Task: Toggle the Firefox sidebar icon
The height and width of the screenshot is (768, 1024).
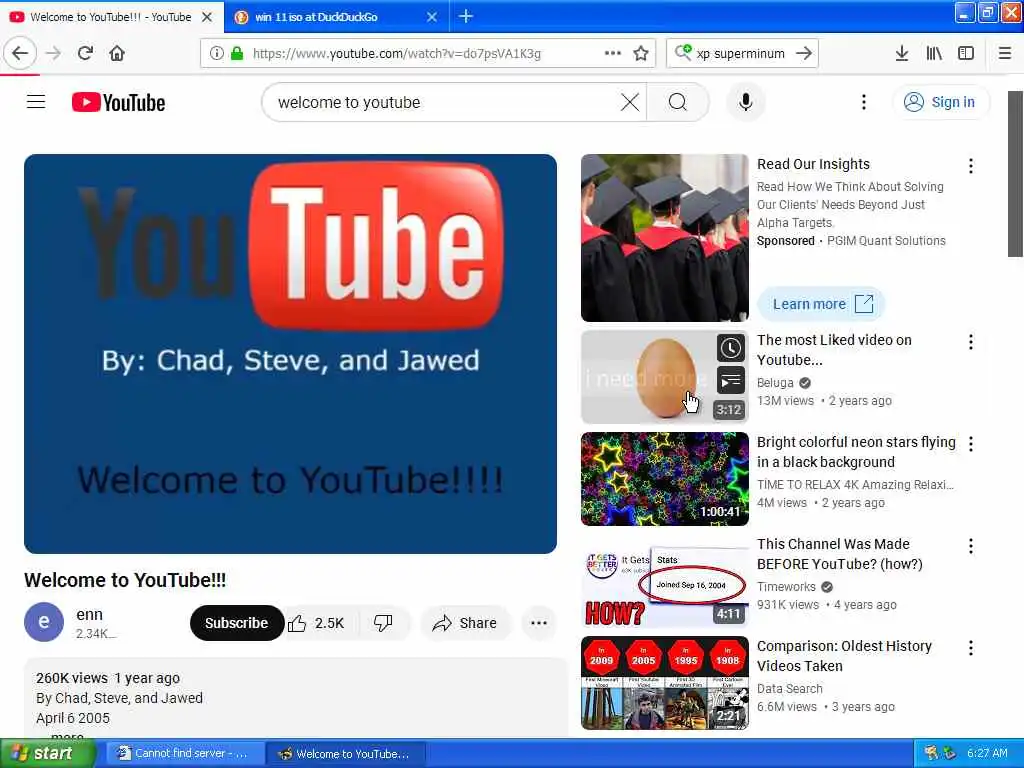Action: 966,54
